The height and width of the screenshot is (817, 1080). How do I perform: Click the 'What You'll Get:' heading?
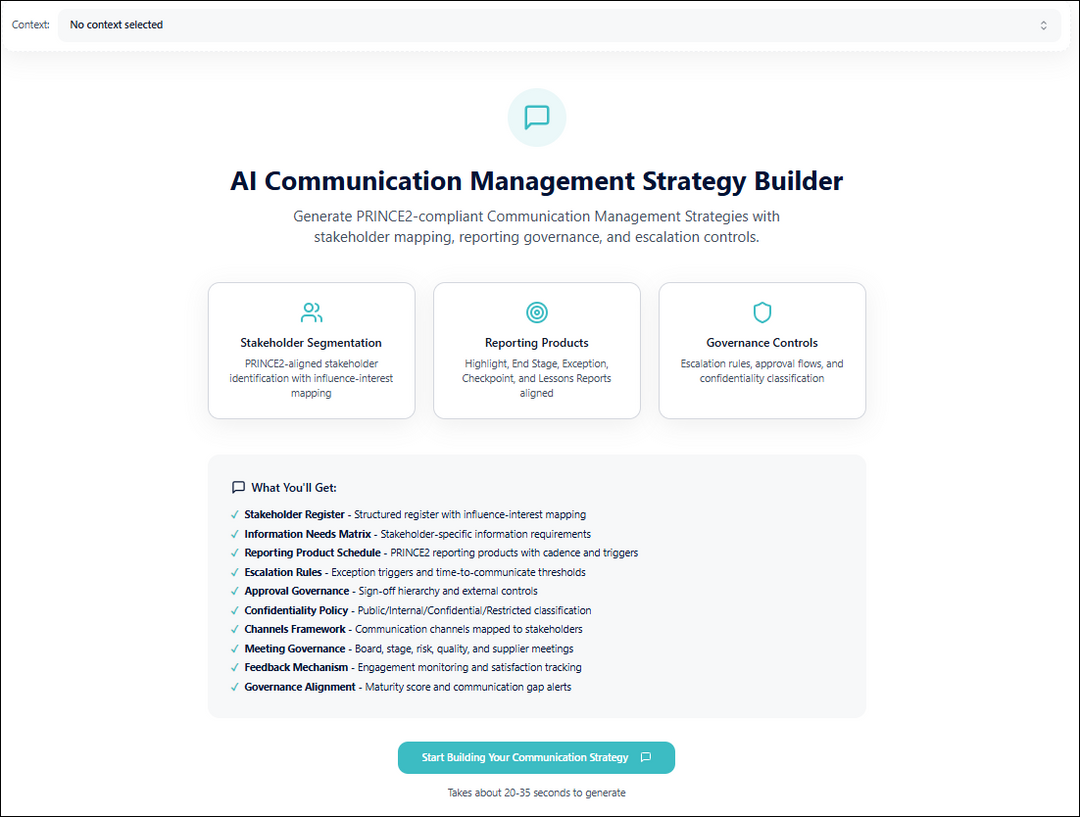click(294, 488)
